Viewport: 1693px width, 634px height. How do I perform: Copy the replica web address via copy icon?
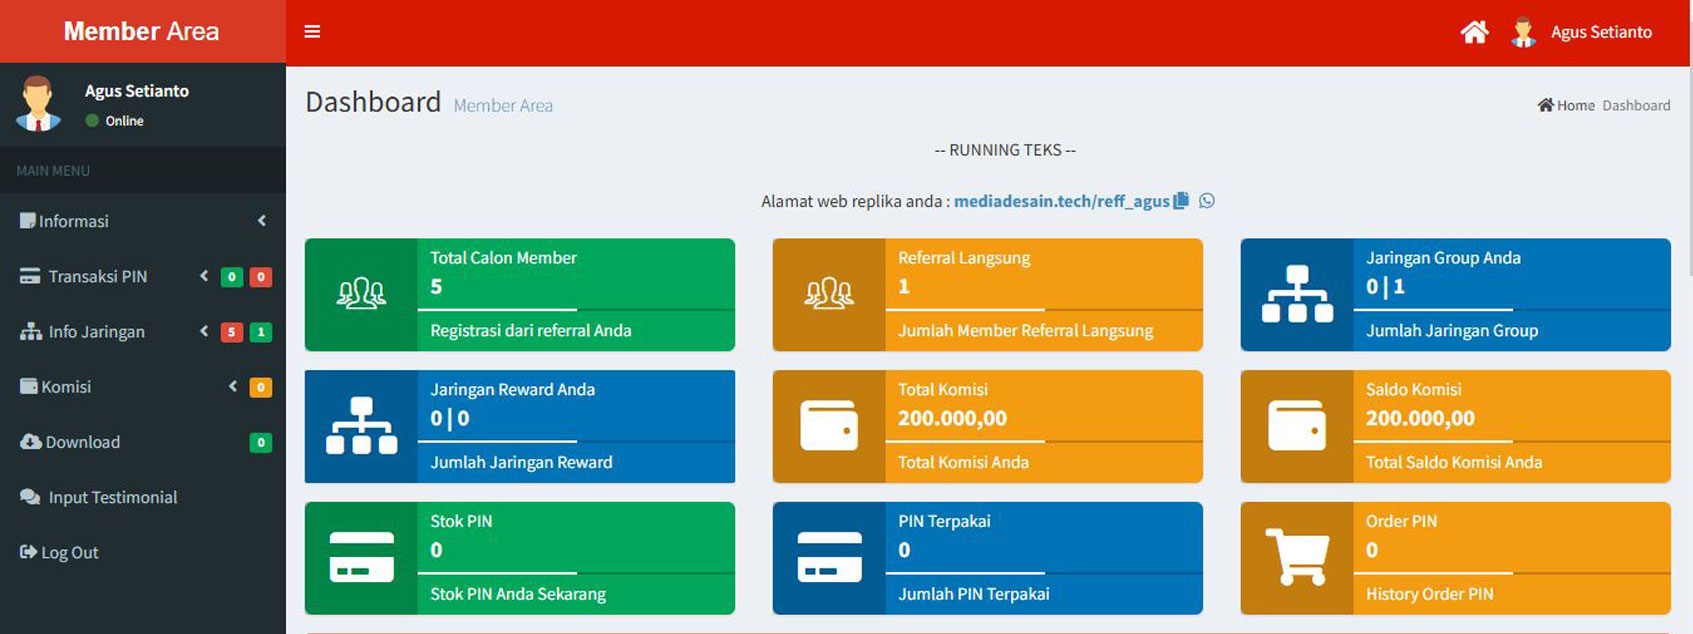click(x=1181, y=200)
